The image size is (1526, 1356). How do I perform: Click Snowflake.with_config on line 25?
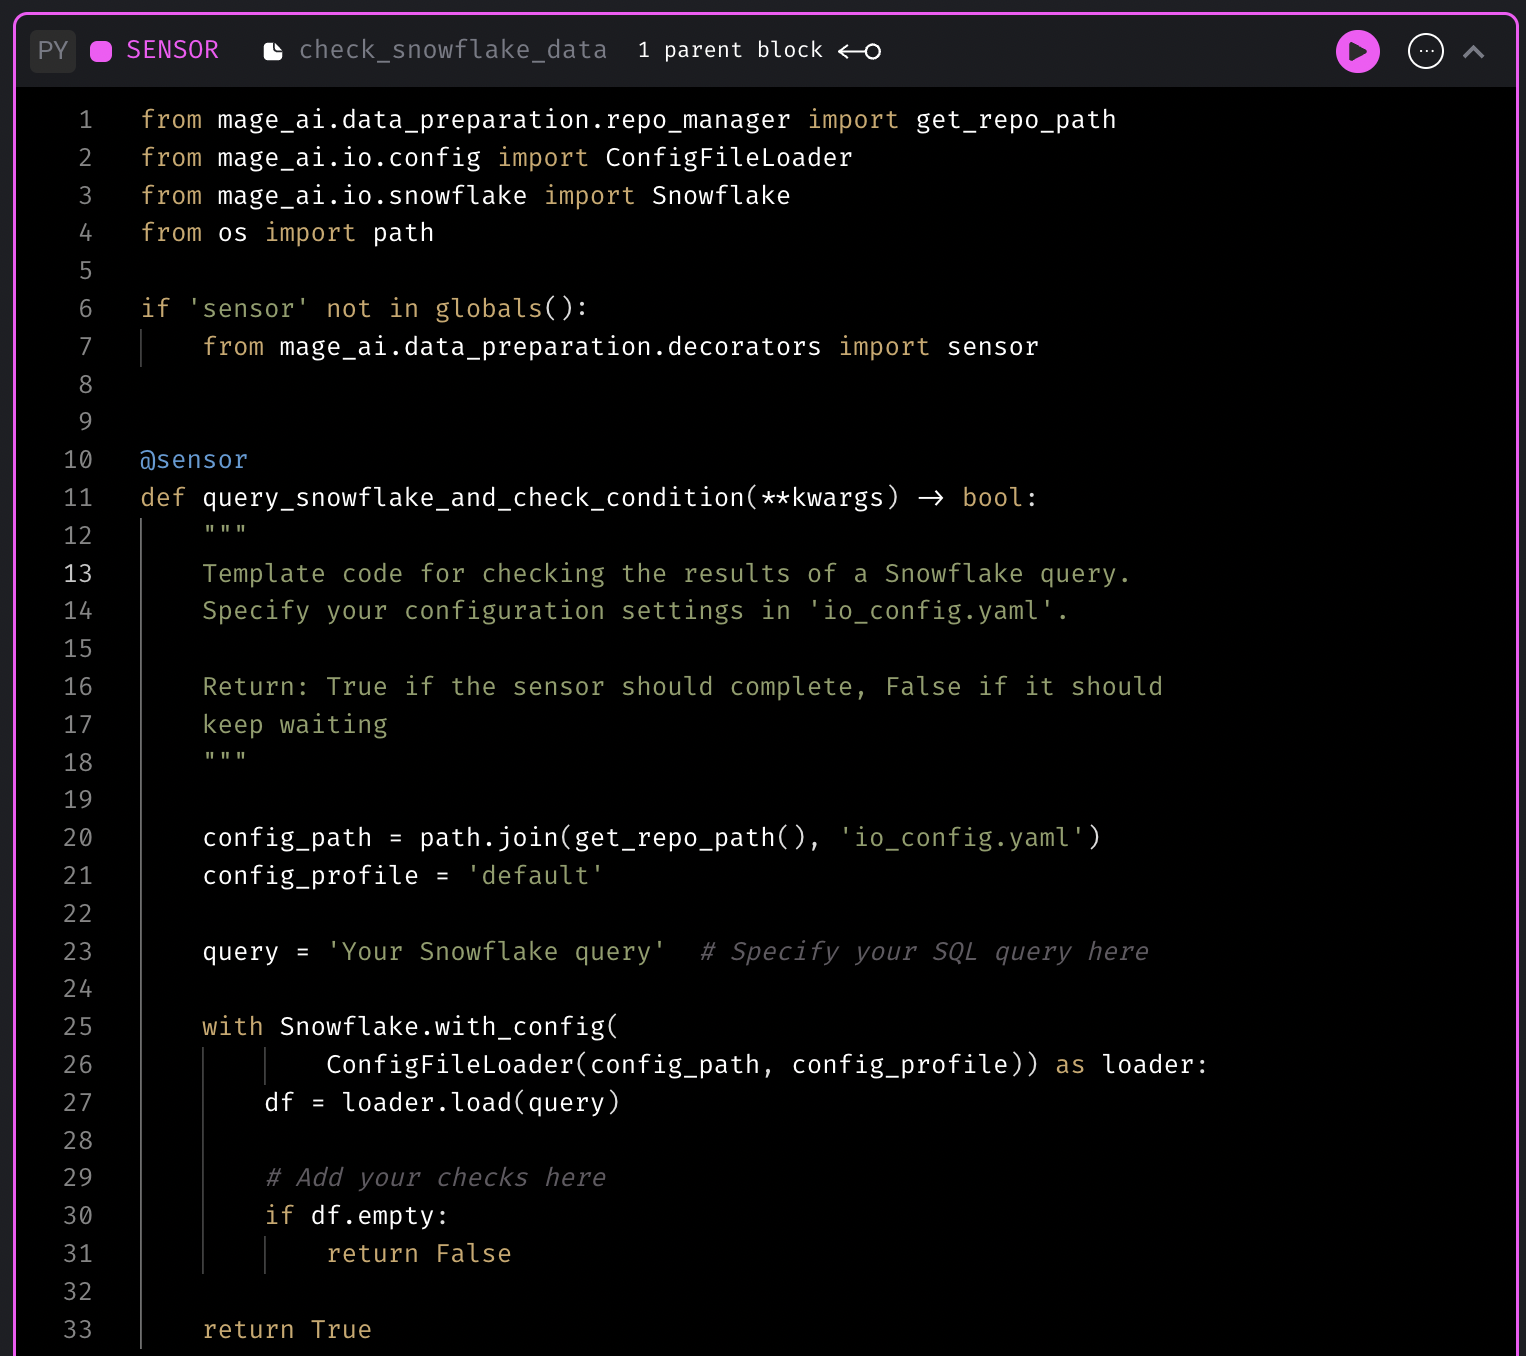(x=442, y=1027)
